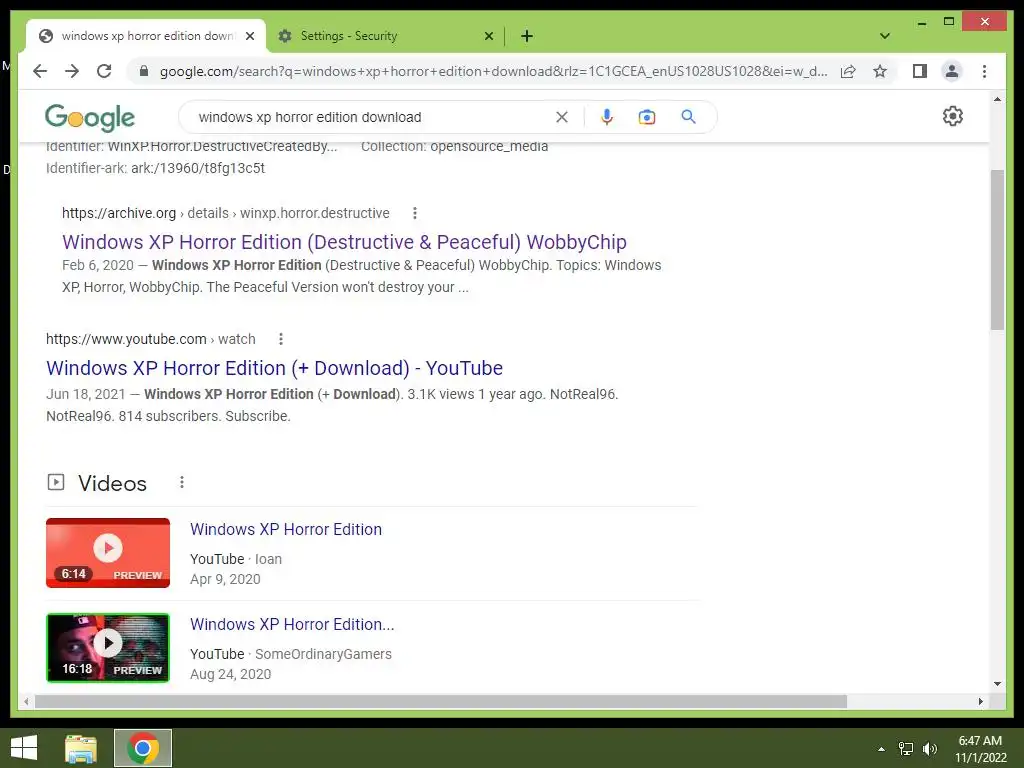Submit search with magnifier icon
The image size is (1024, 768).
pyautogui.click(x=688, y=117)
